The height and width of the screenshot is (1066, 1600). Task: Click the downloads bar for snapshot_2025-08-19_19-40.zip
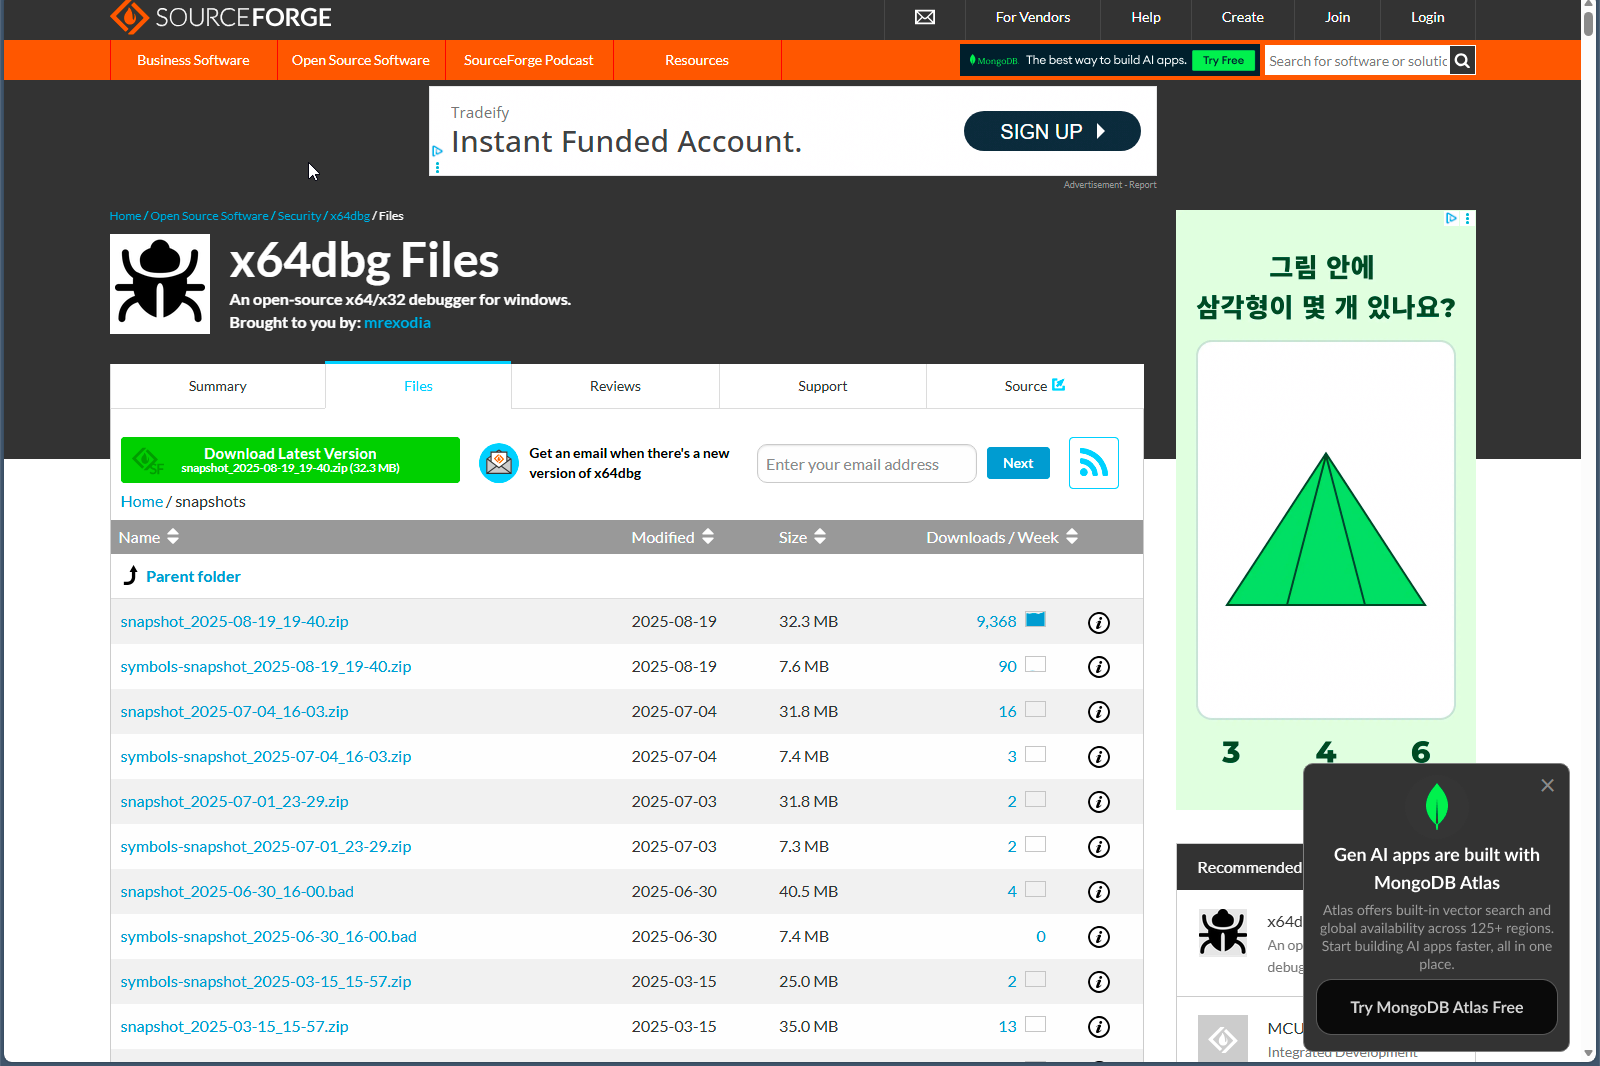(1035, 620)
